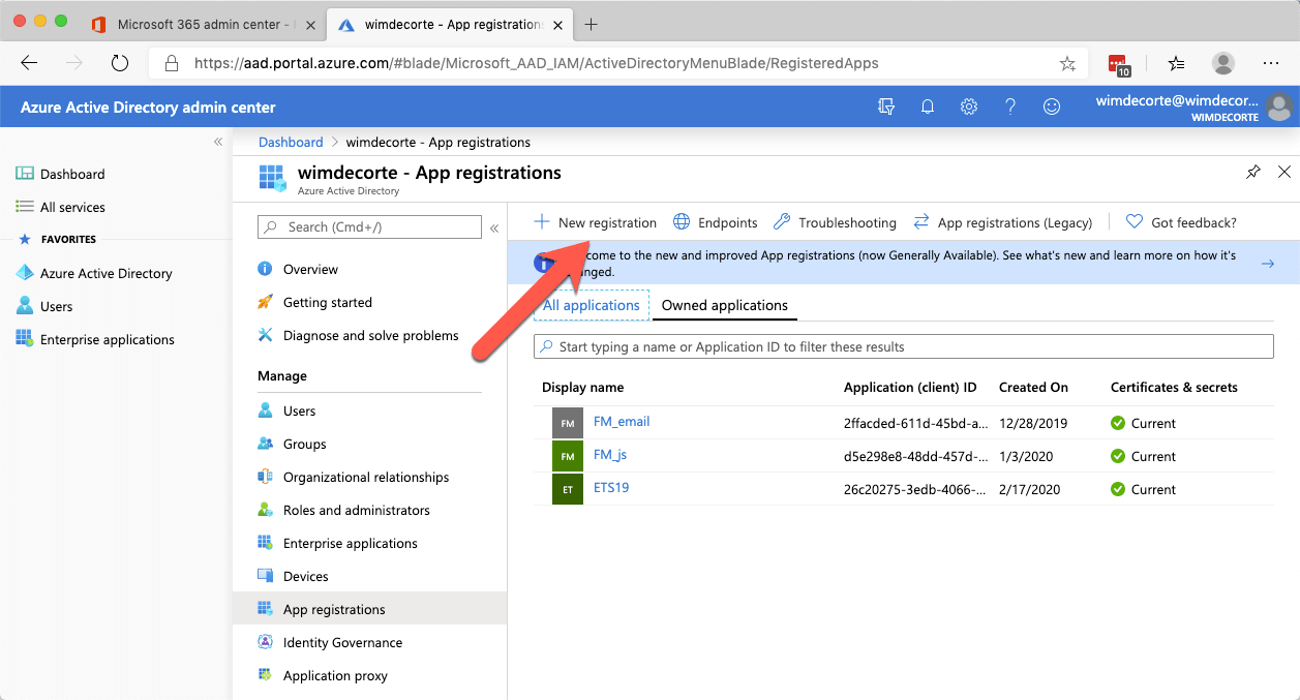Open the FM_email application link
Viewport: 1300px width, 700px height.
coord(621,422)
